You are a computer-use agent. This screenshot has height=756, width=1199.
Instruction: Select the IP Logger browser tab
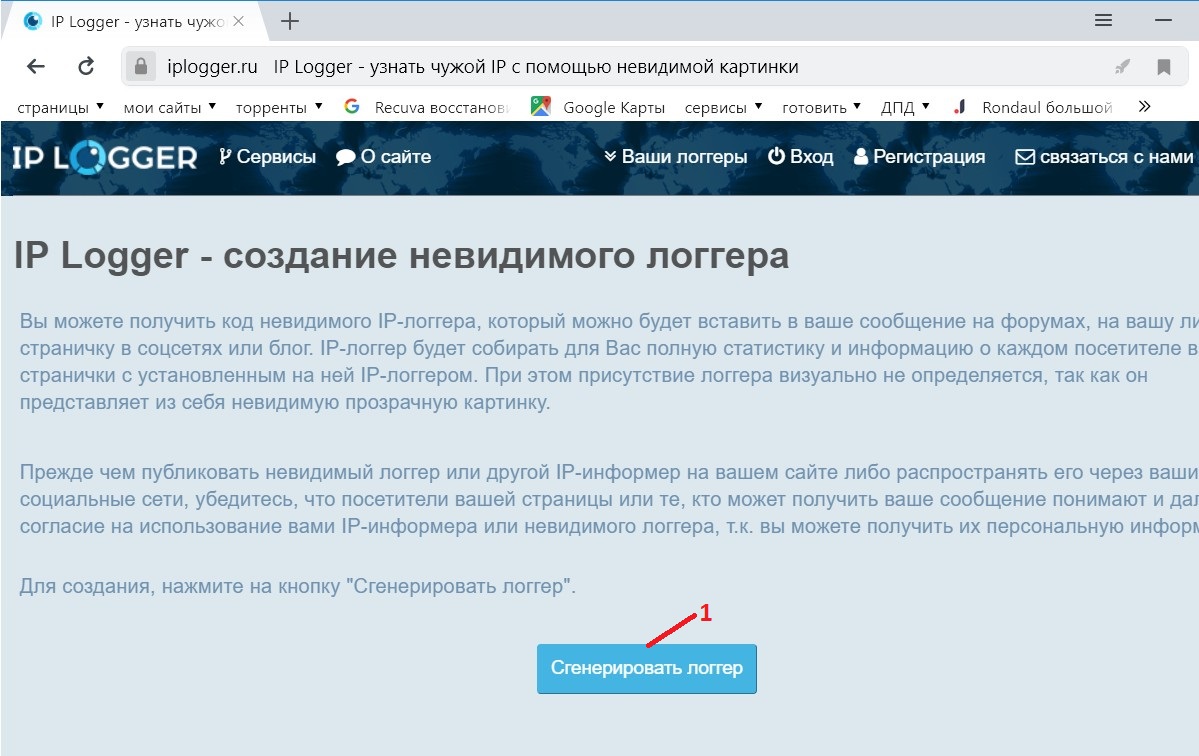[134, 21]
